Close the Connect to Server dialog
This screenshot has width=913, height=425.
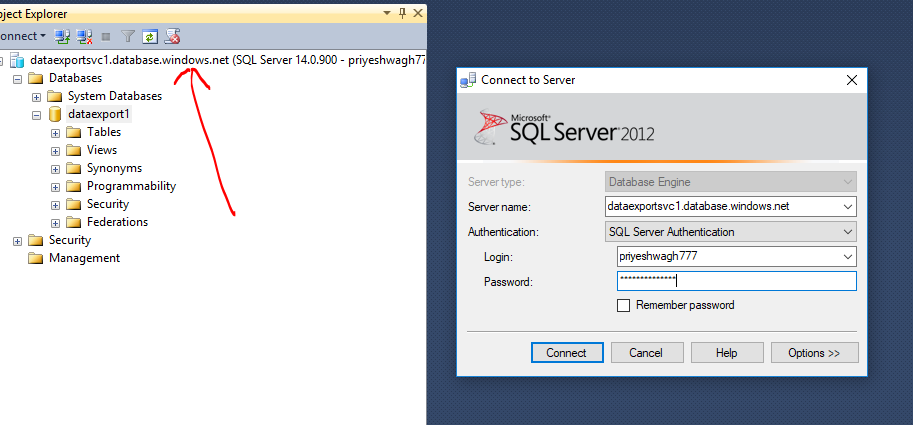click(851, 80)
